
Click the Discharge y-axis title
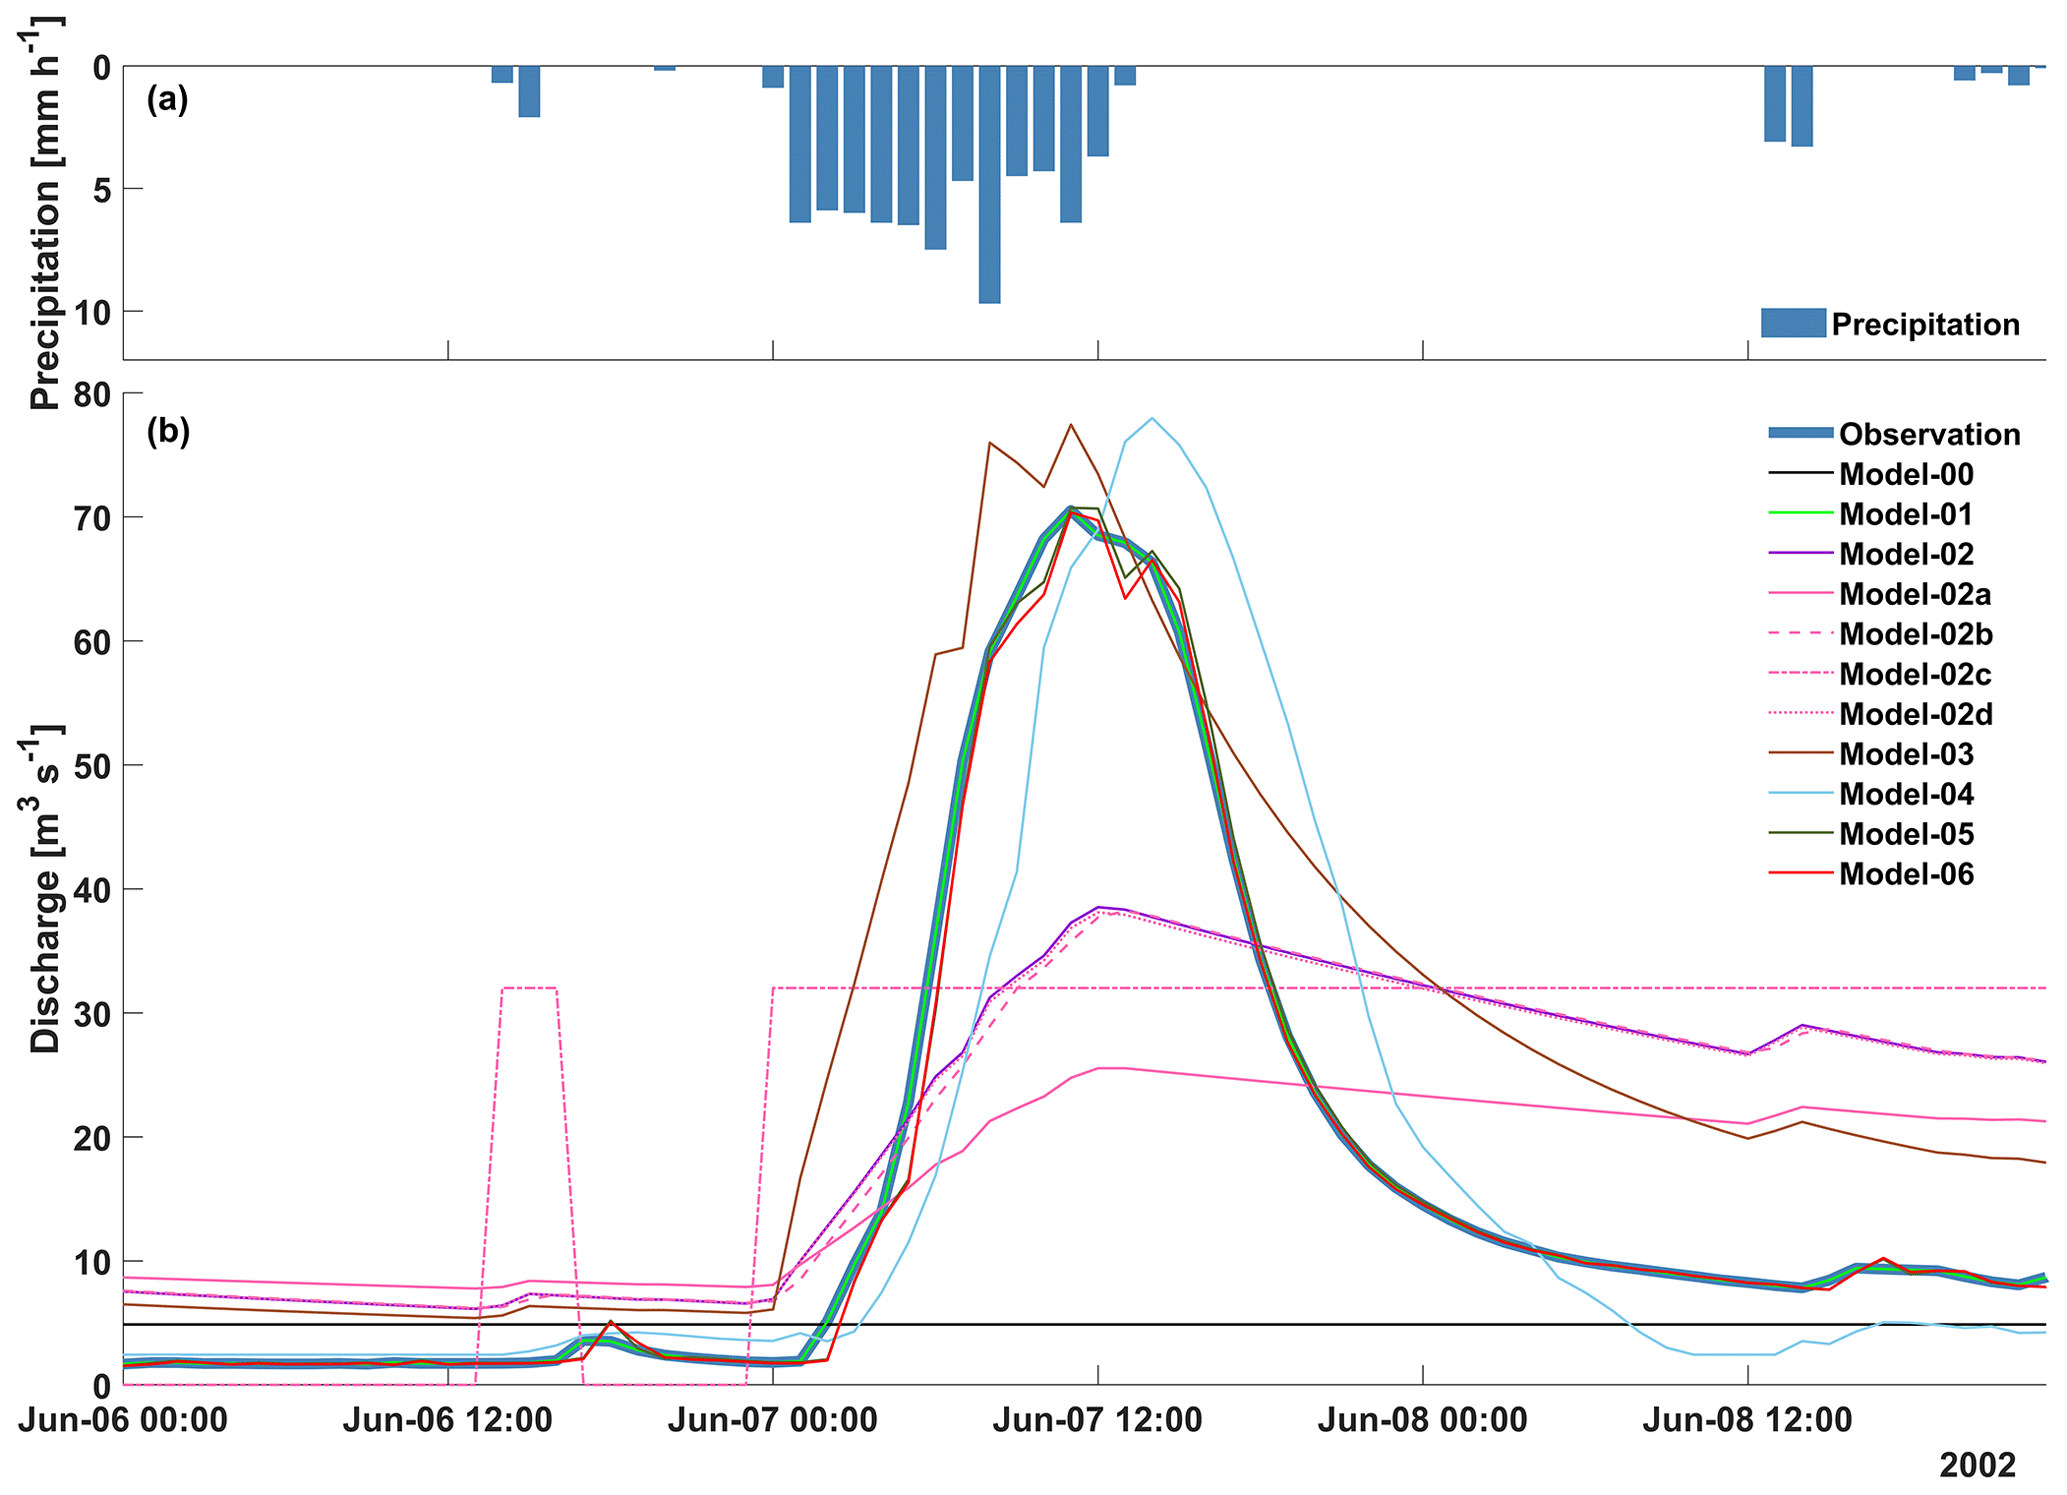(46, 888)
